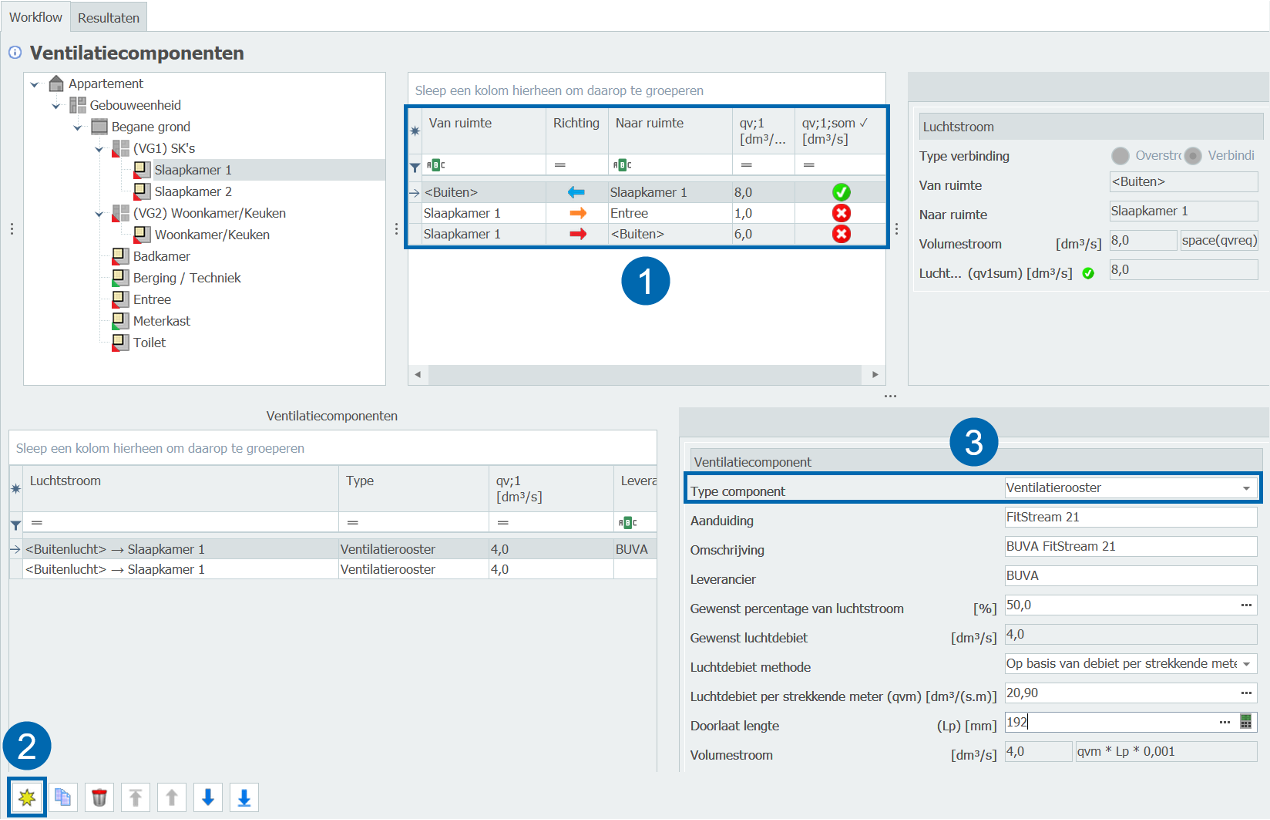Collapse the (VG2) Woonkamer/Keuken tree node
The image size is (1270, 820).
pyautogui.click(x=99, y=214)
